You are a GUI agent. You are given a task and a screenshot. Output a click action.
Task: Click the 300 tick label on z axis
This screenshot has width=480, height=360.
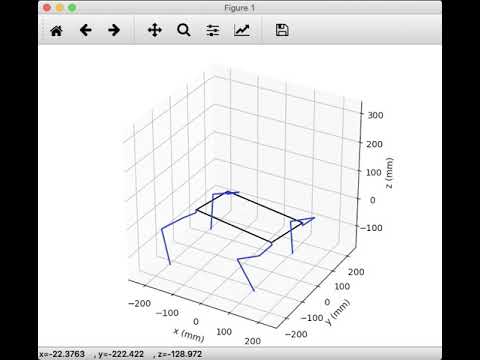coord(375,115)
